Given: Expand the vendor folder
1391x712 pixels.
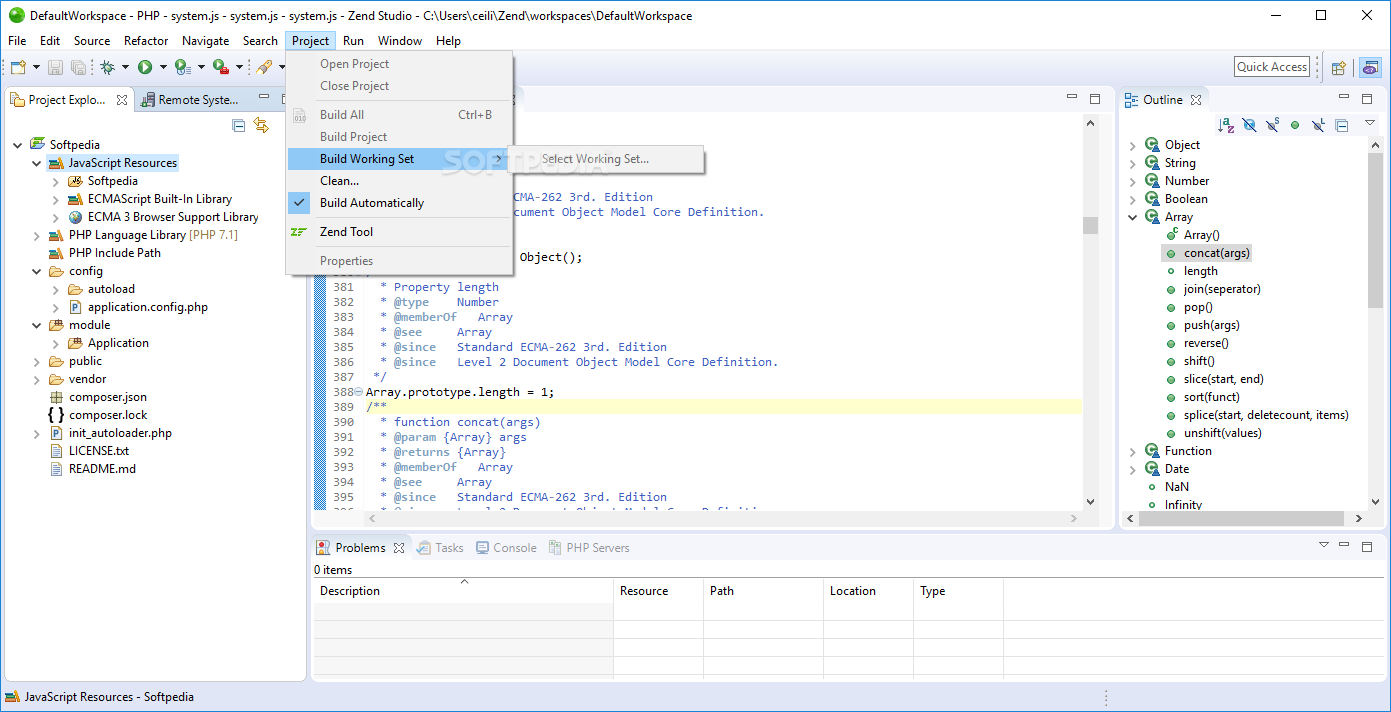Looking at the screenshot, I should click(x=37, y=379).
